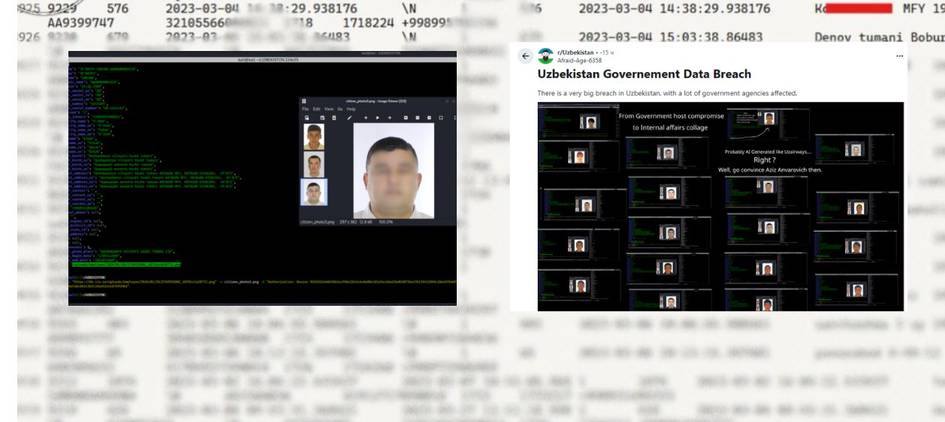The width and height of the screenshot is (945, 422).
Task: Open the Edit menu in image viewer
Action: 318,108
